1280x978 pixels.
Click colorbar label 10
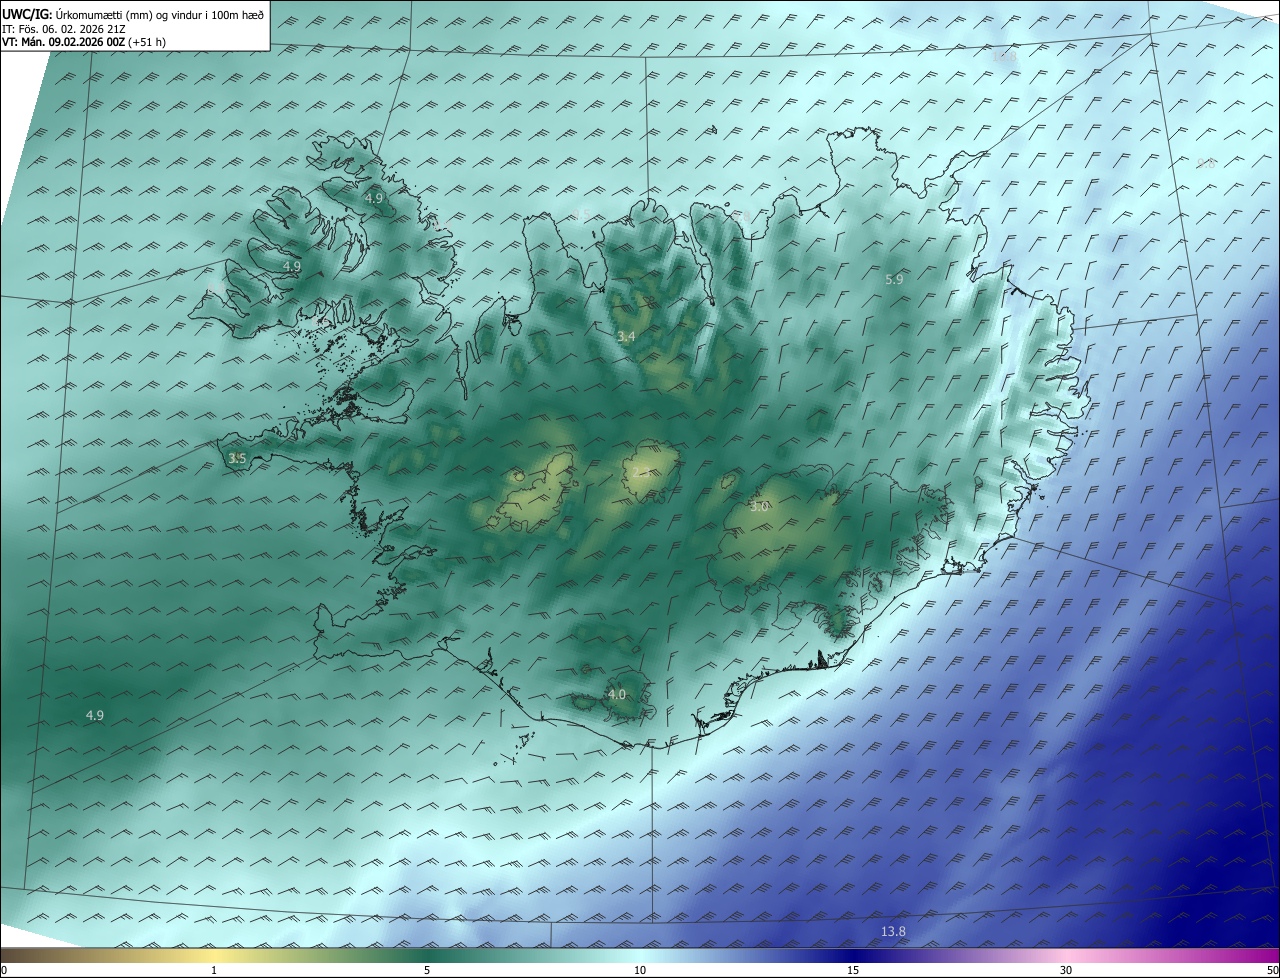coord(640,970)
